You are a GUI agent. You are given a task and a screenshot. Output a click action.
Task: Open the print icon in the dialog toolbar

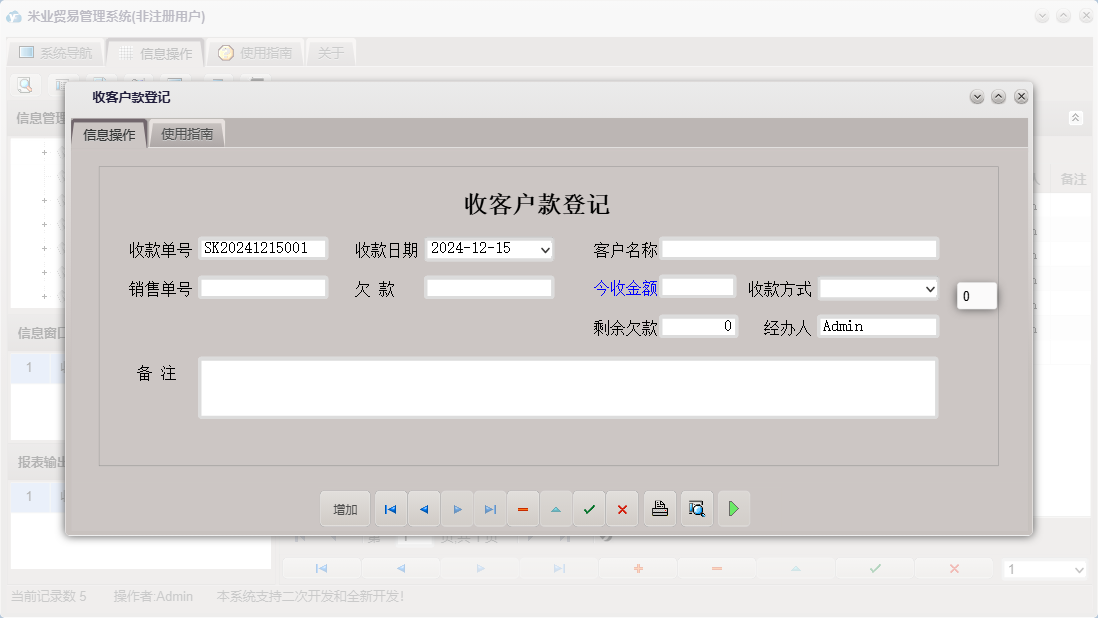659,509
